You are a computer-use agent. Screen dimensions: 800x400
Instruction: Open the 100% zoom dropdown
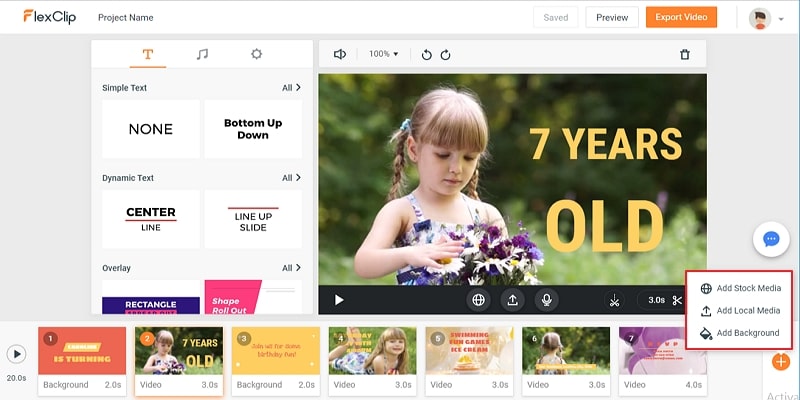click(384, 54)
